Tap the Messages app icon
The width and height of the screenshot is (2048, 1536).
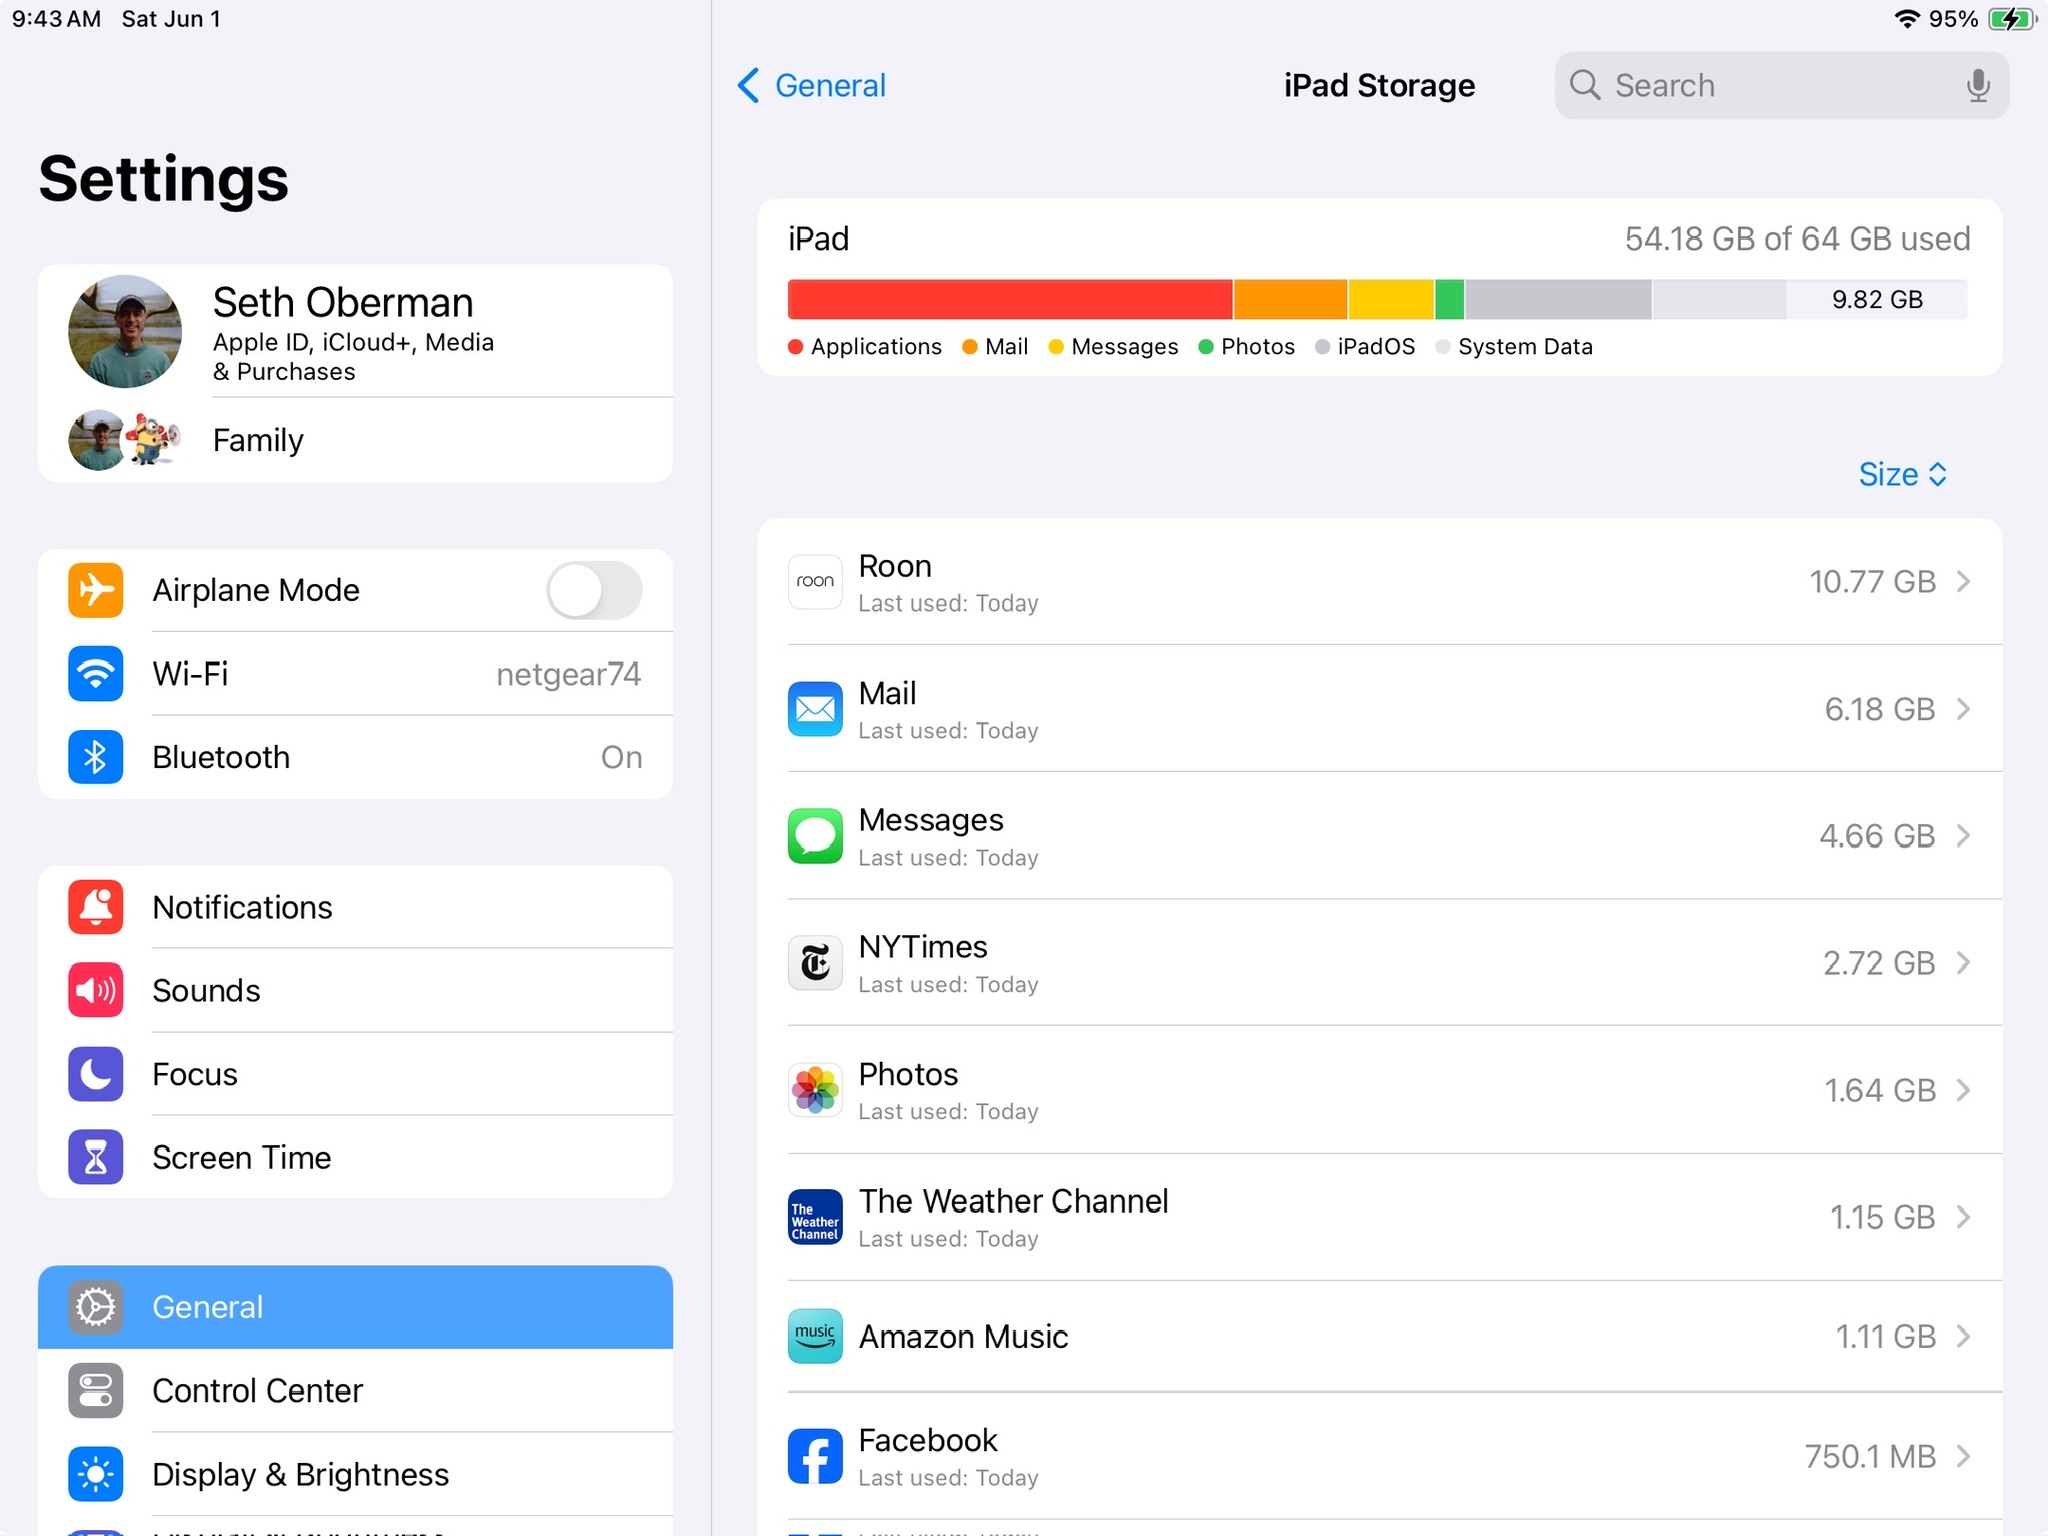[815, 836]
